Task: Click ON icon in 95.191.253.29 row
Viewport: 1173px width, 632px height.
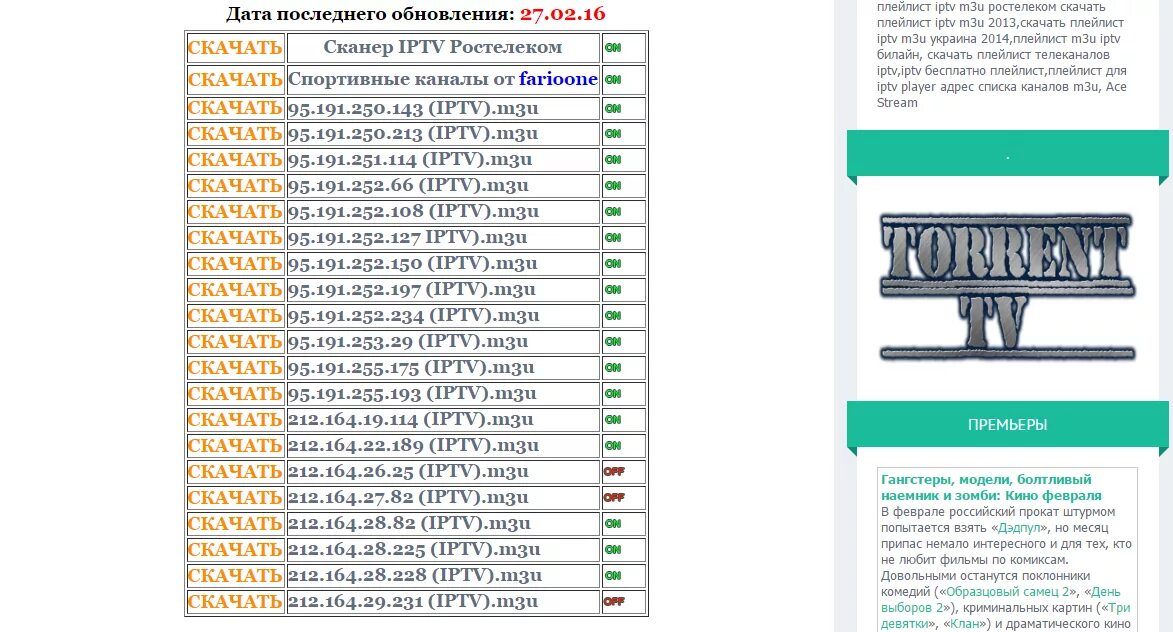Action: pyautogui.click(x=613, y=342)
